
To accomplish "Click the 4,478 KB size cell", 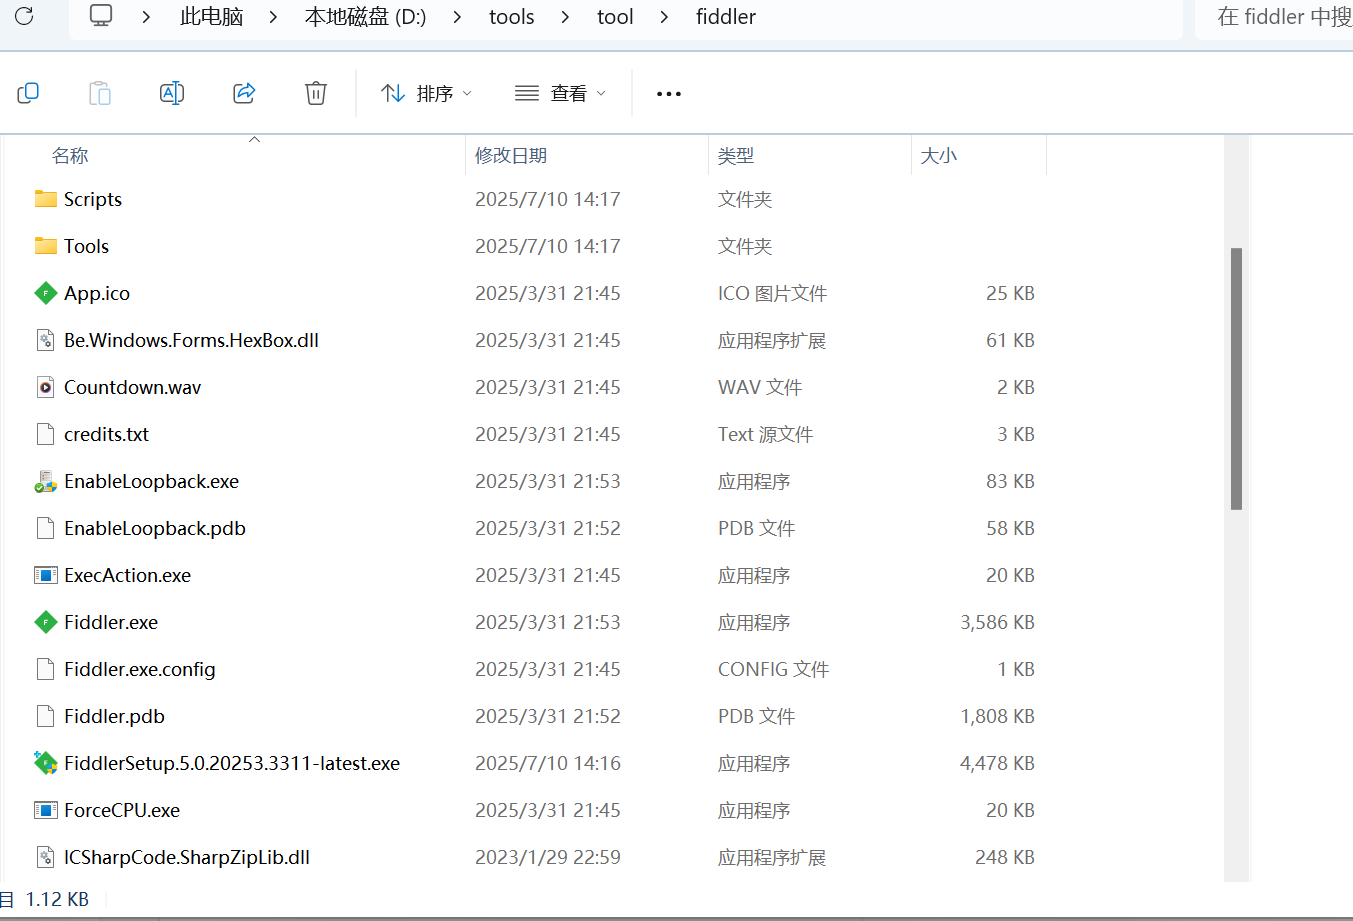I will [x=997, y=763].
